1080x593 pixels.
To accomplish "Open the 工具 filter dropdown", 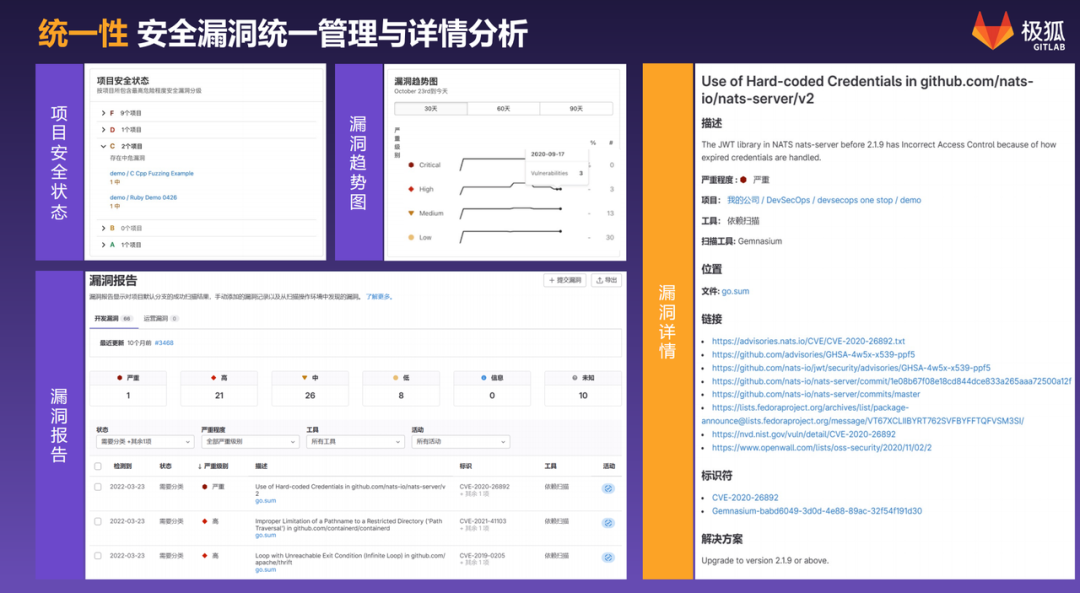I will (x=355, y=441).
